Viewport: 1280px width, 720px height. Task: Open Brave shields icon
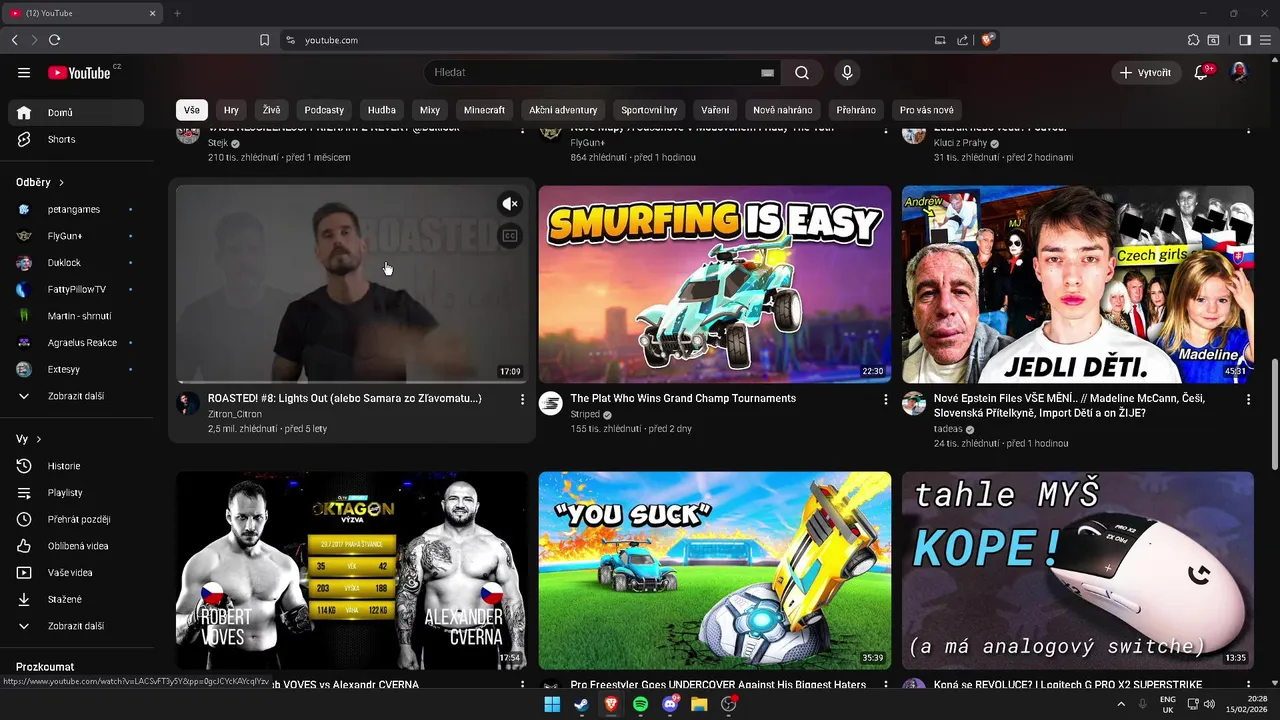pos(987,40)
